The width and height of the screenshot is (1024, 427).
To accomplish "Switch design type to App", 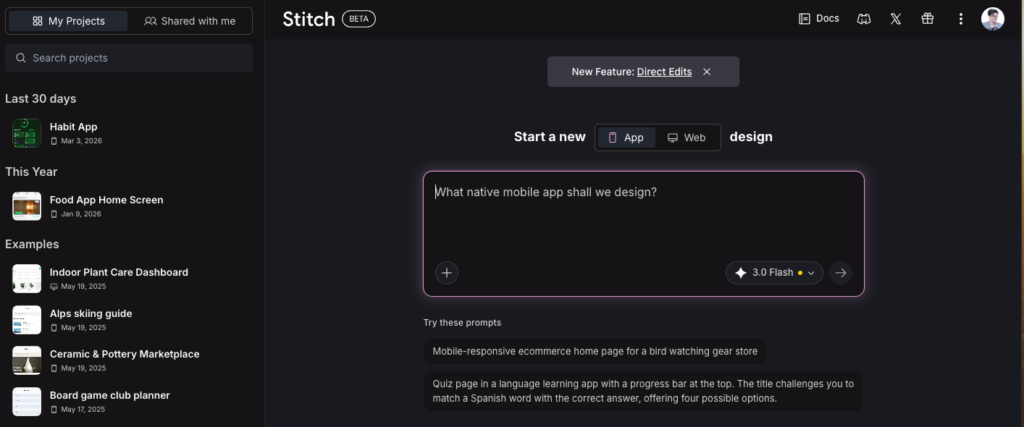I will pyautogui.click(x=626, y=137).
